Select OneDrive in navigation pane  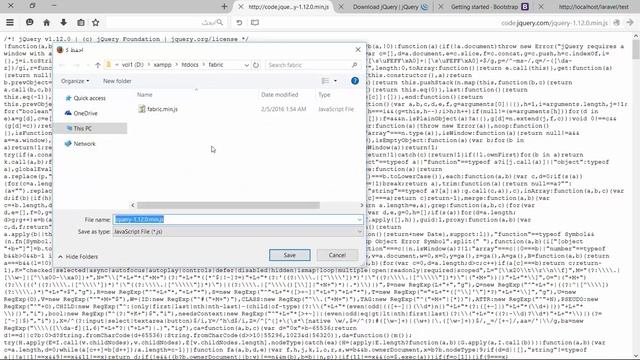click(x=85, y=113)
